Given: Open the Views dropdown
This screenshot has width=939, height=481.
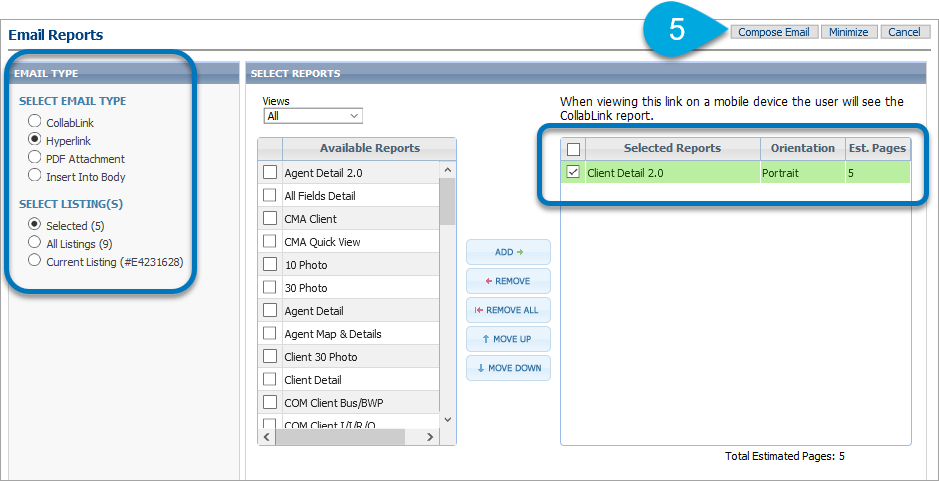Looking at the screenshot, I should [313, 116].
